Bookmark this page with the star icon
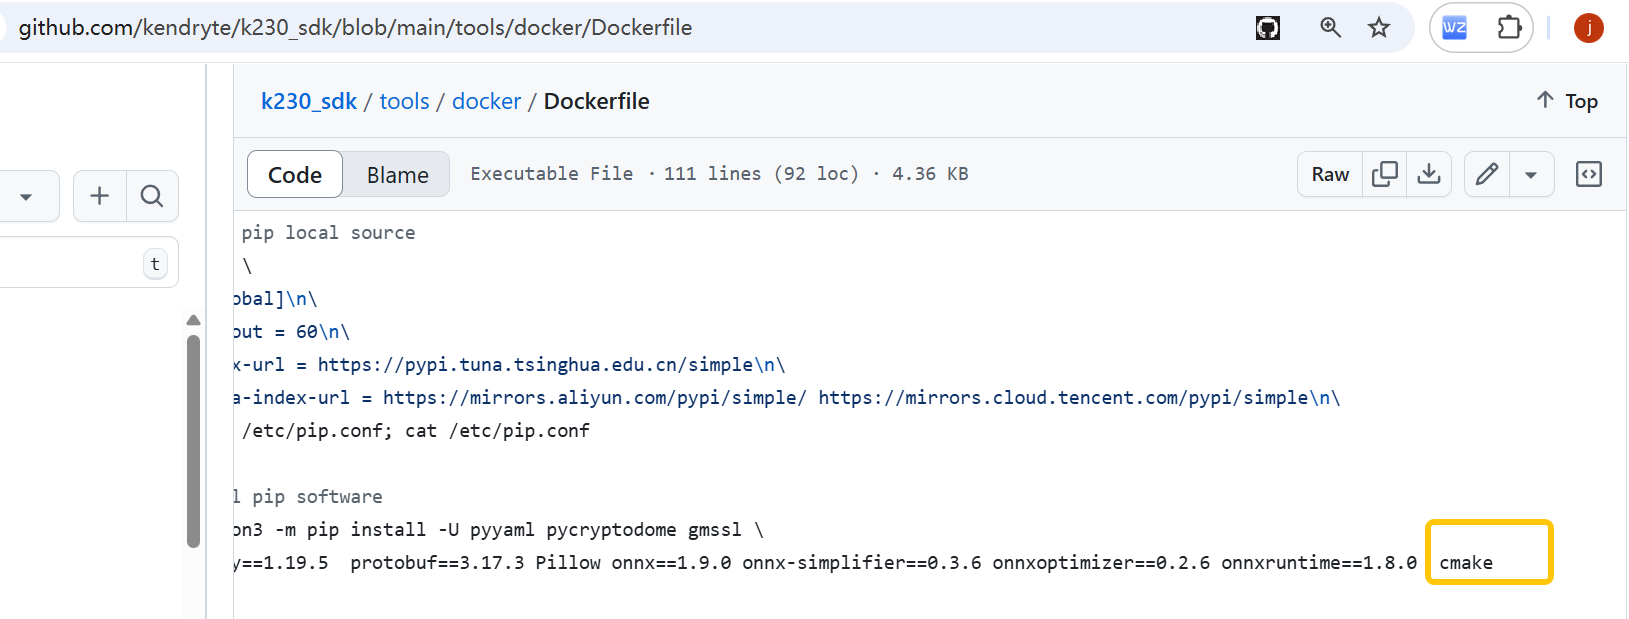The image size is (1629, 619). (x=1379, y=28)
